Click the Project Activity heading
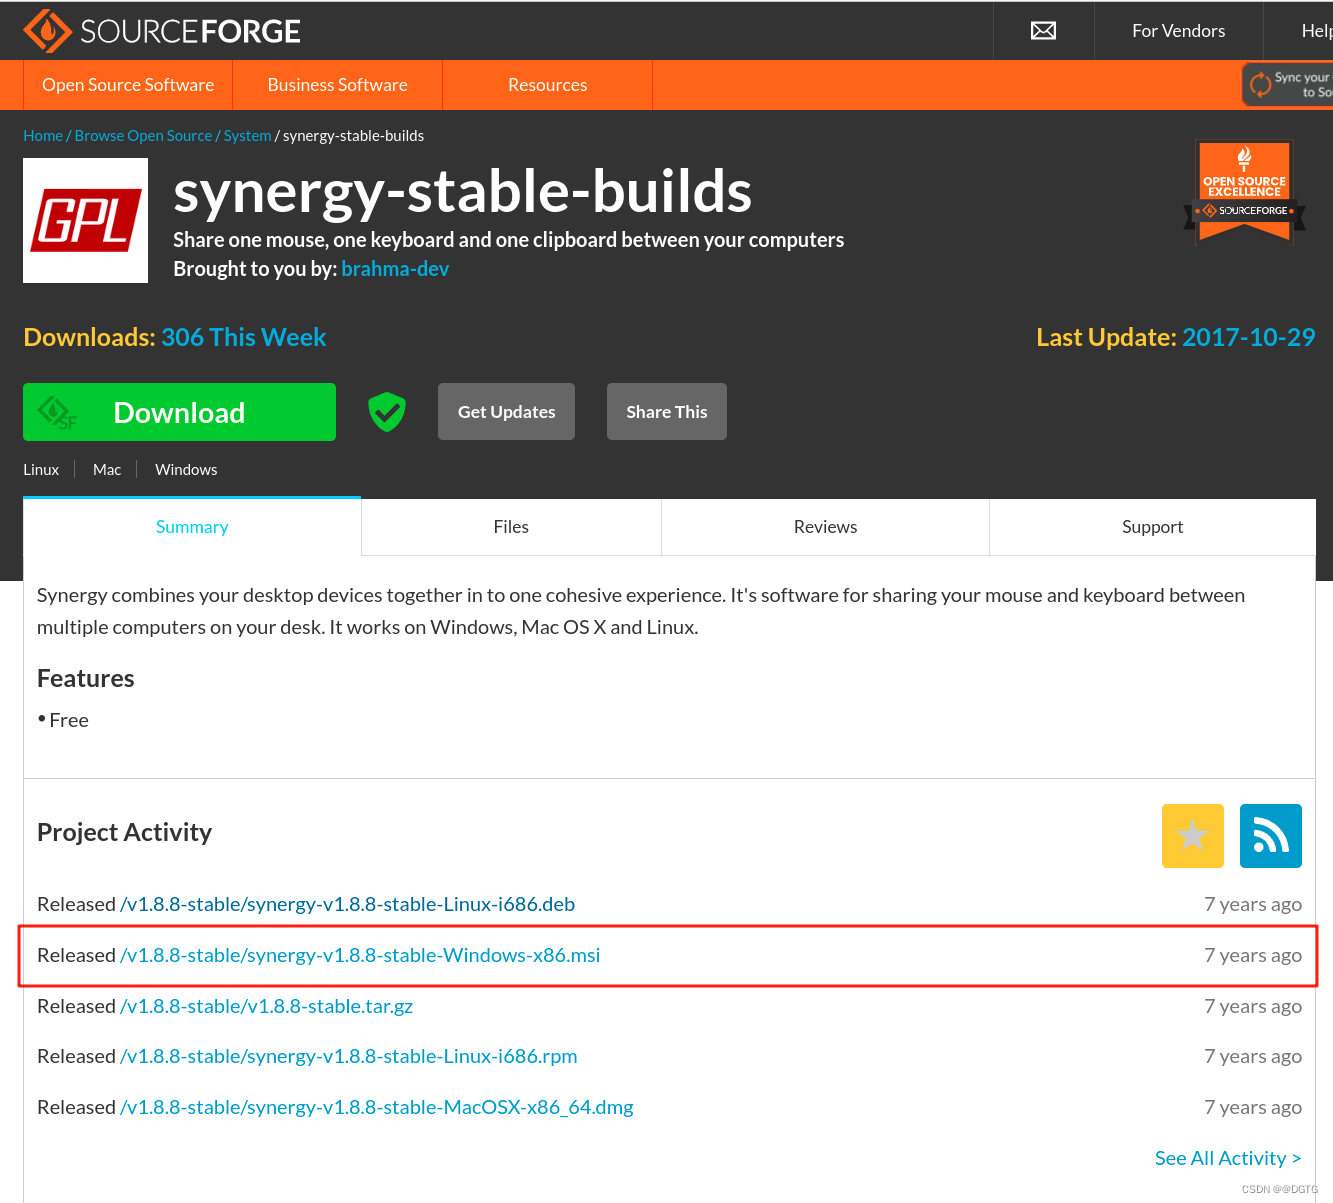The width and height of the screenshot is (1333, 1203). pos(124,832)
